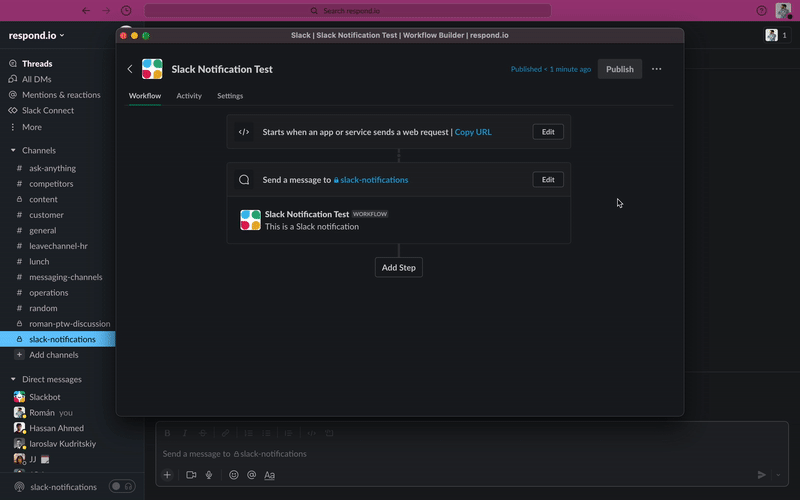
Task: Switch to the Workflow tab
Action: pyautogui.click(x=145, y=96)
